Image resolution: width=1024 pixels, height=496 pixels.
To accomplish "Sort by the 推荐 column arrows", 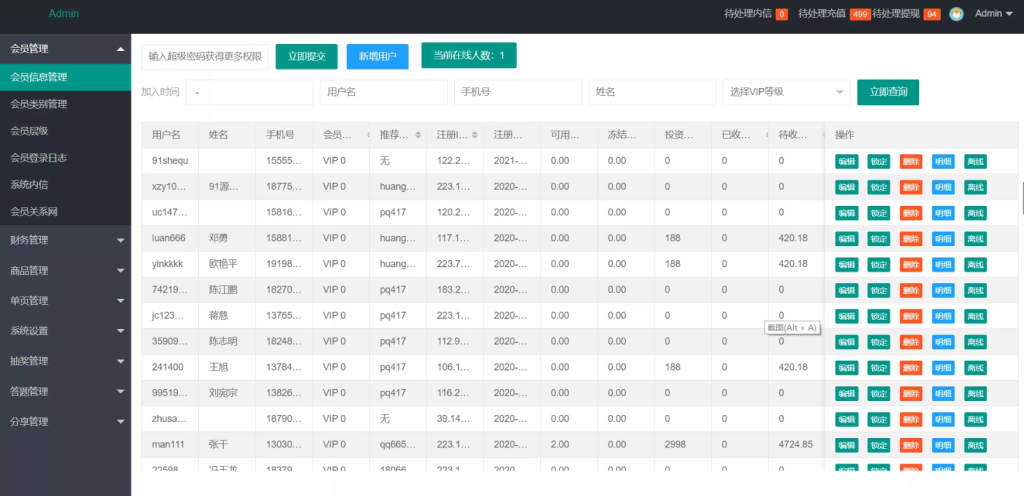I will (x=419, y=135).
